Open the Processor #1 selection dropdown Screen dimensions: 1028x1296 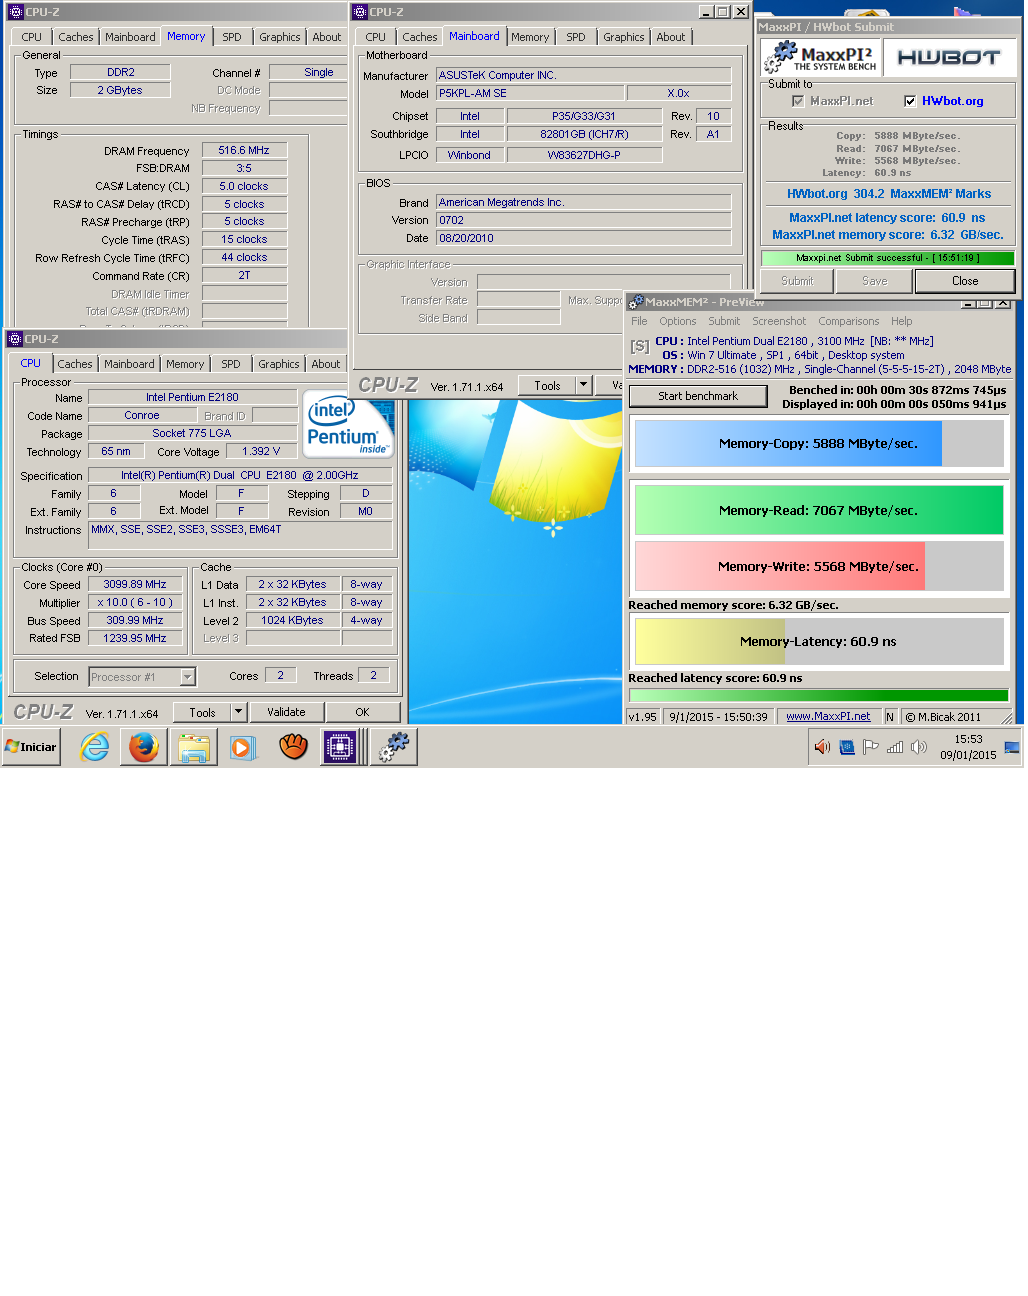point(187,677)
